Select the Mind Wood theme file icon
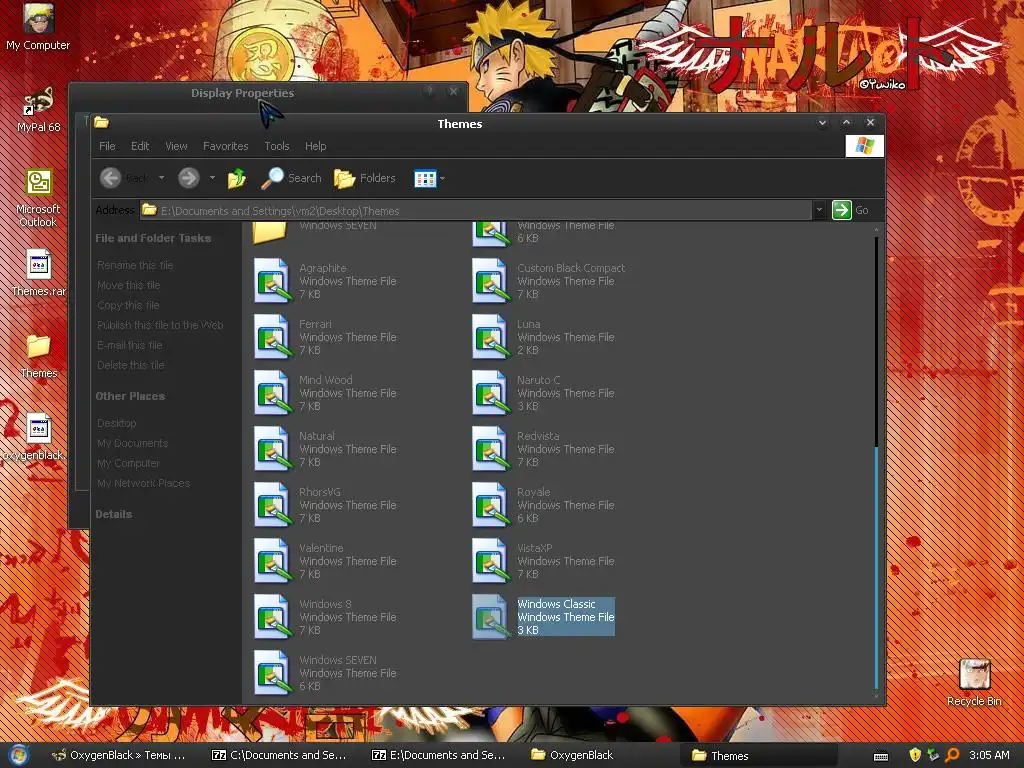 (x=272, y=393)
